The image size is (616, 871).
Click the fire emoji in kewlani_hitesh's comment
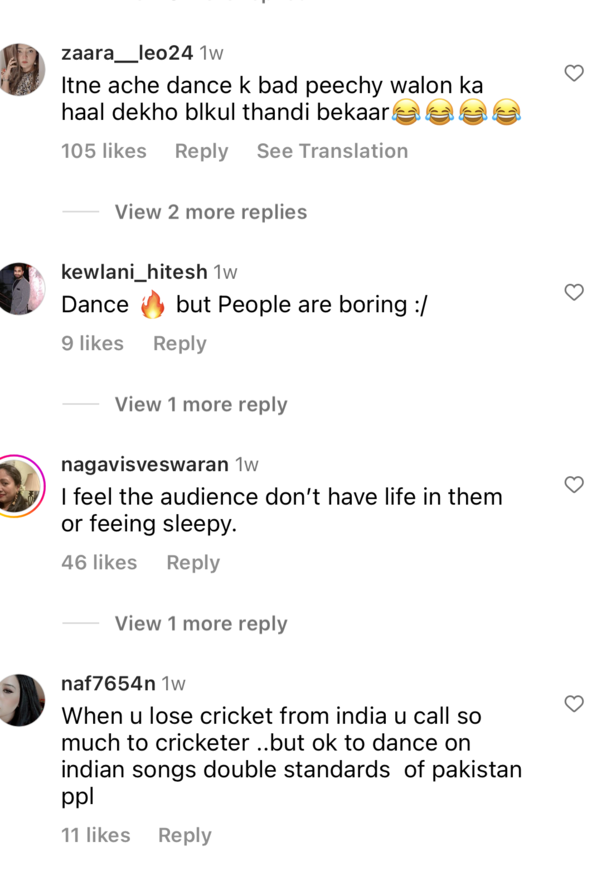tap(152, 303)
